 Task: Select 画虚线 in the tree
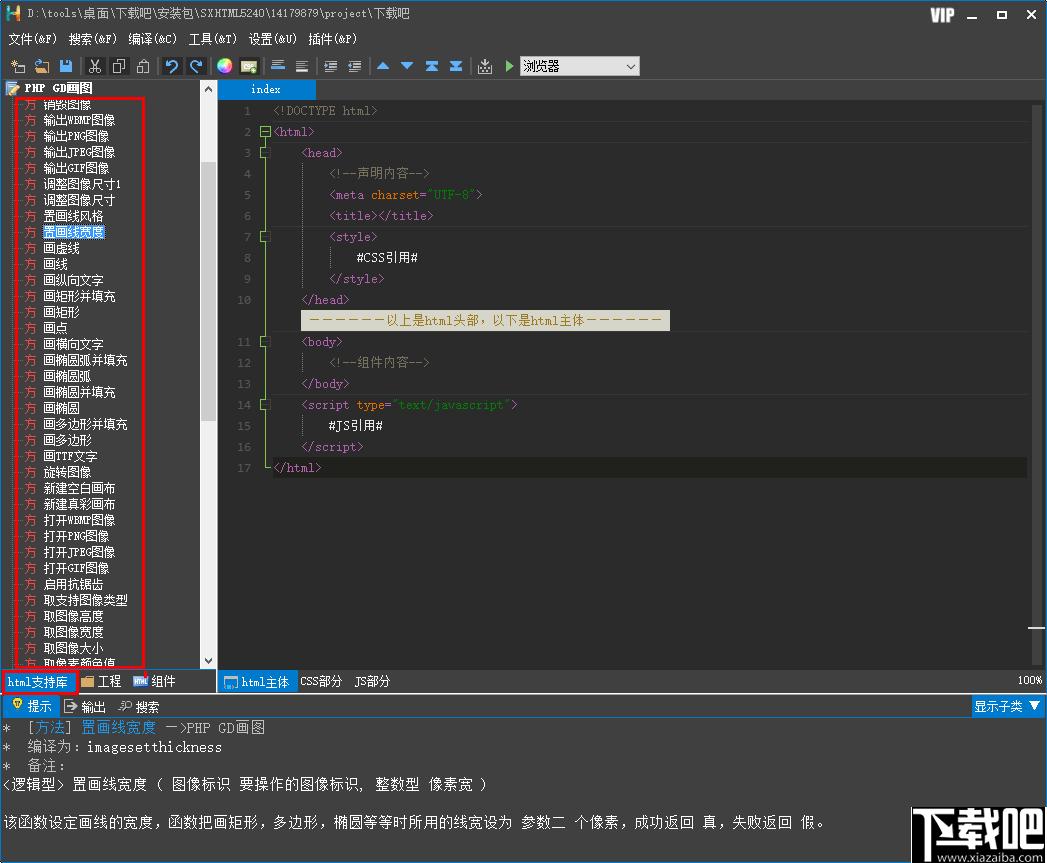[61, 248]
